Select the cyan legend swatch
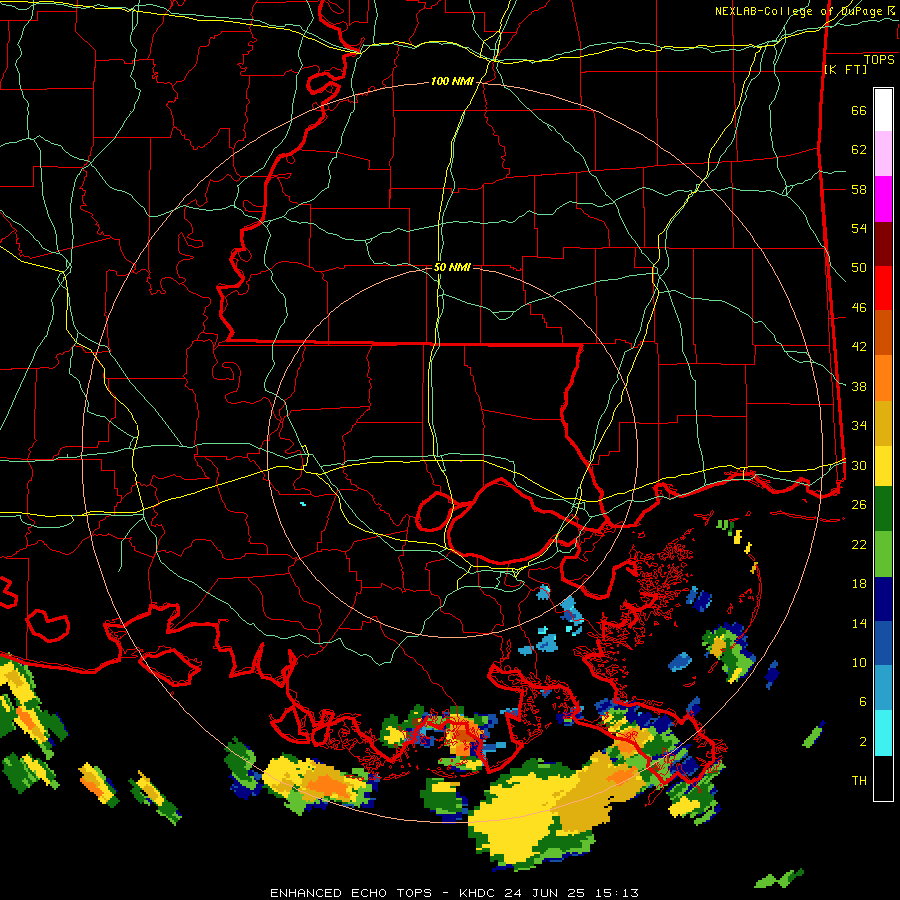Viewport: 900px width, 900px height. tap(883, 732)
